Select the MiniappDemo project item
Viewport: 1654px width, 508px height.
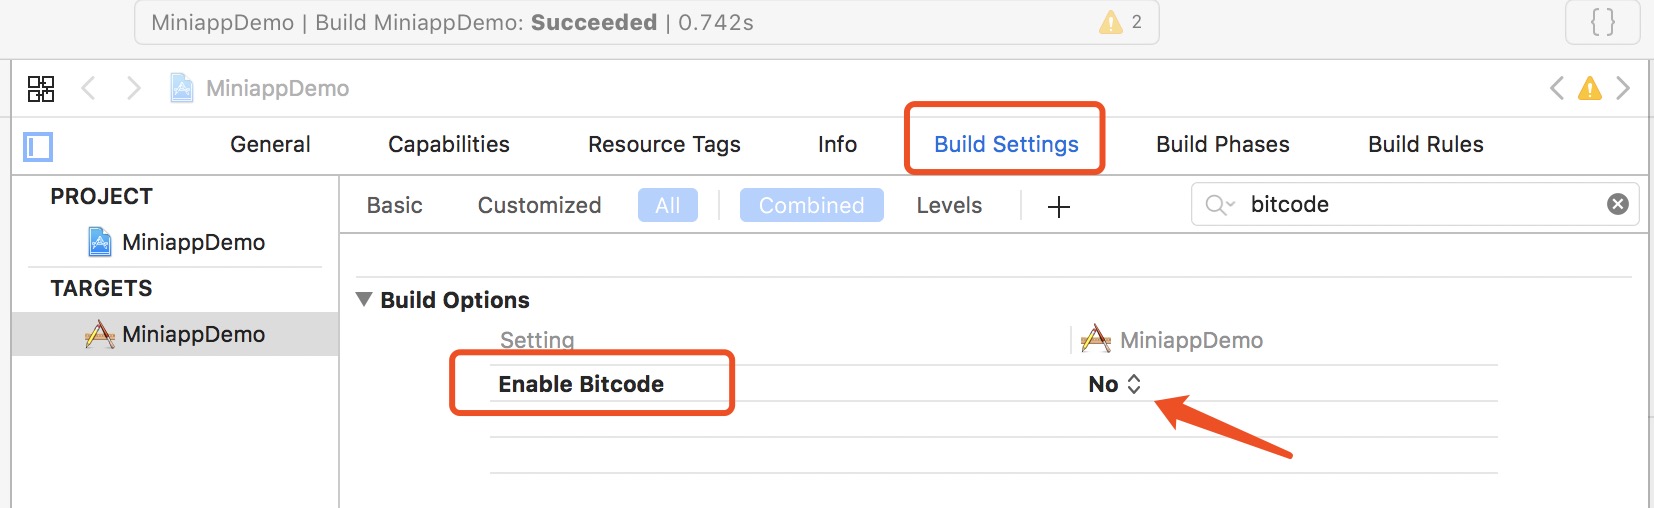pyautogui.click(x=193, y=243)
